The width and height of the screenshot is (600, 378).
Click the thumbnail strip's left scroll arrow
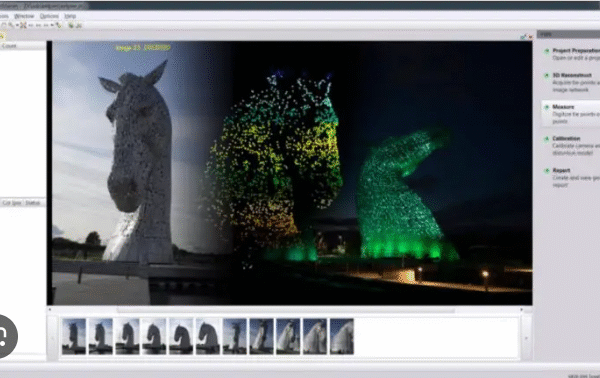(x=52, y=338)
